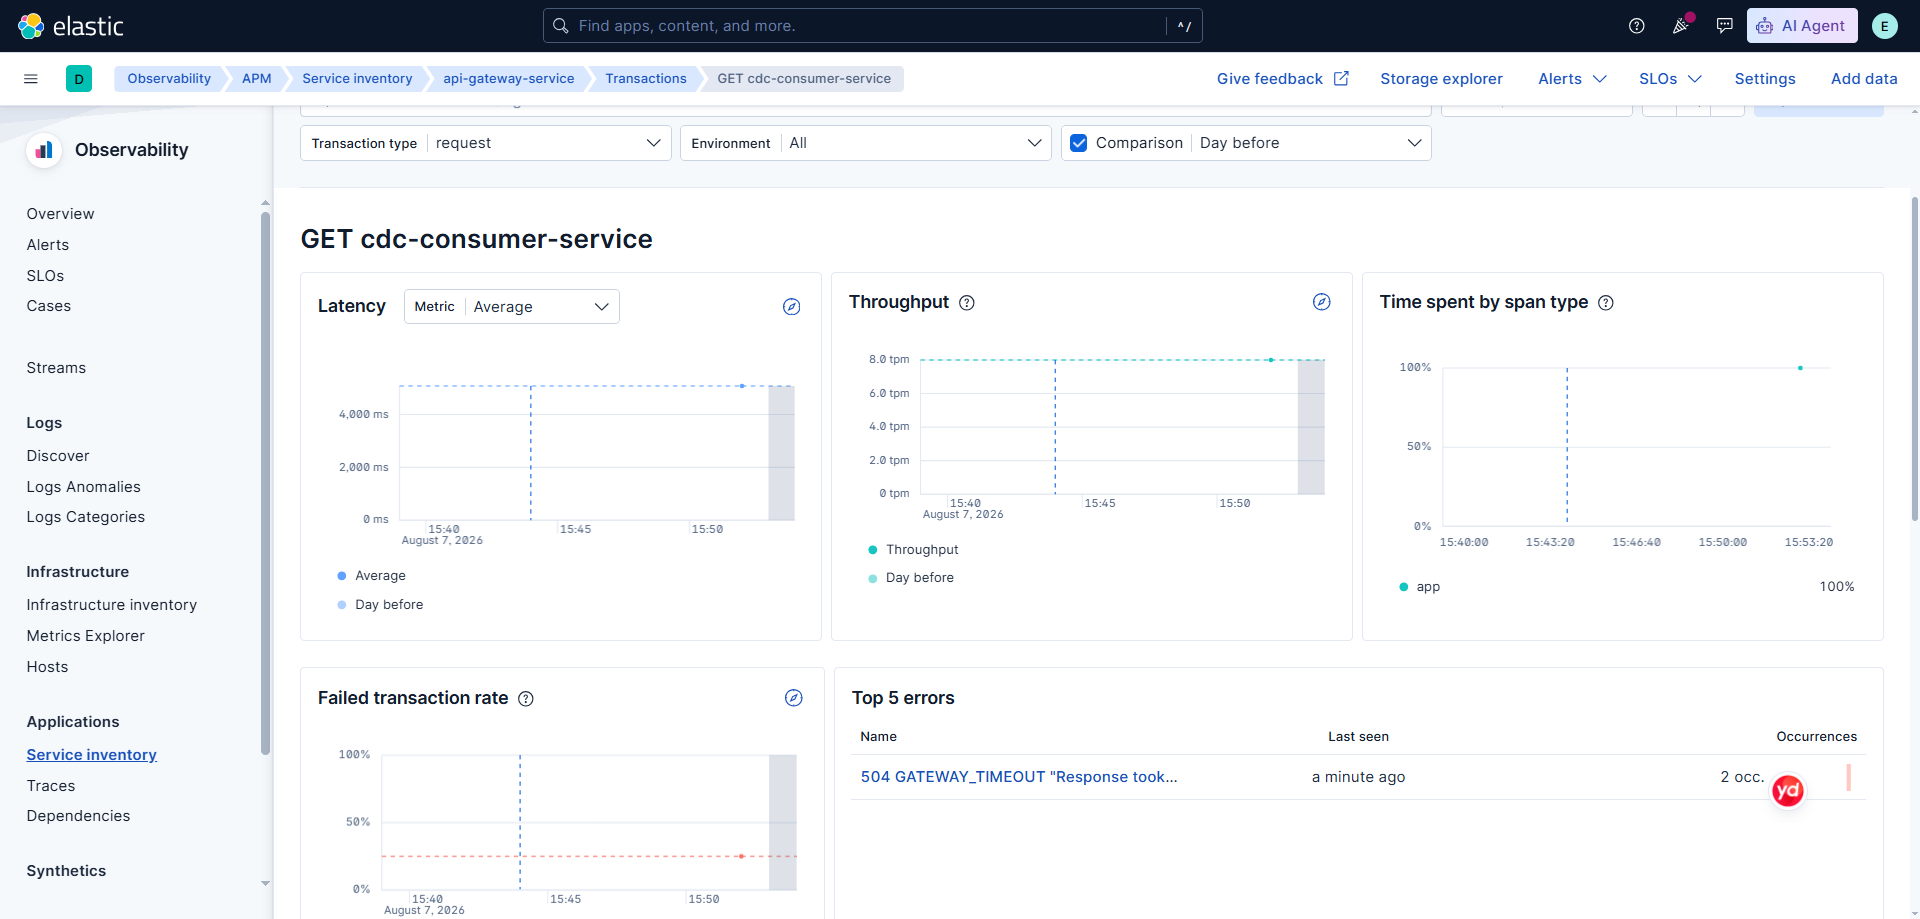Open Storage explorer link
This screenshot has height=919, width=1920.
(x=1442, y=79)
